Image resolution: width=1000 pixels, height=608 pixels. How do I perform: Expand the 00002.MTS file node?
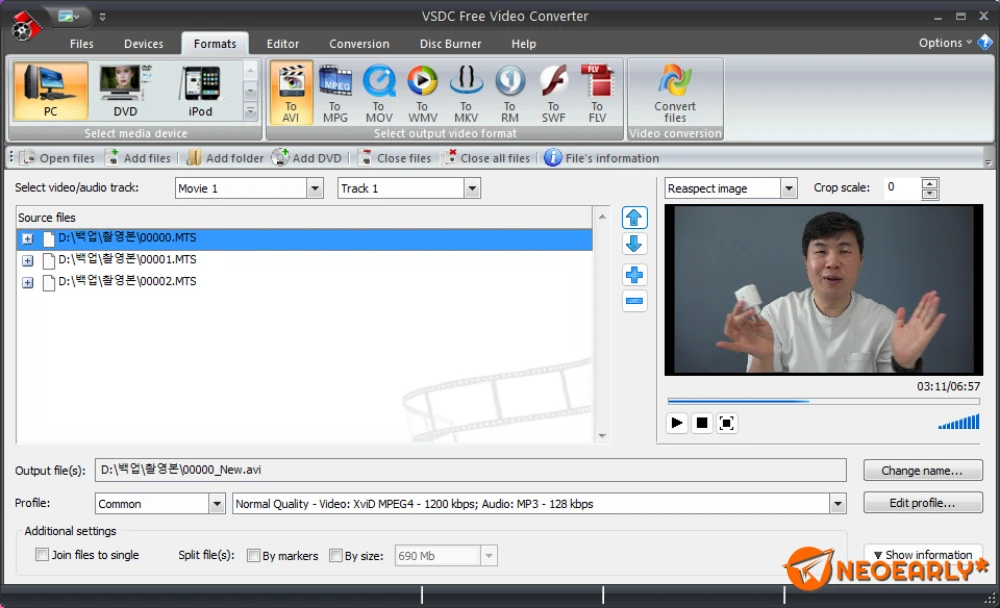point(27,282)
